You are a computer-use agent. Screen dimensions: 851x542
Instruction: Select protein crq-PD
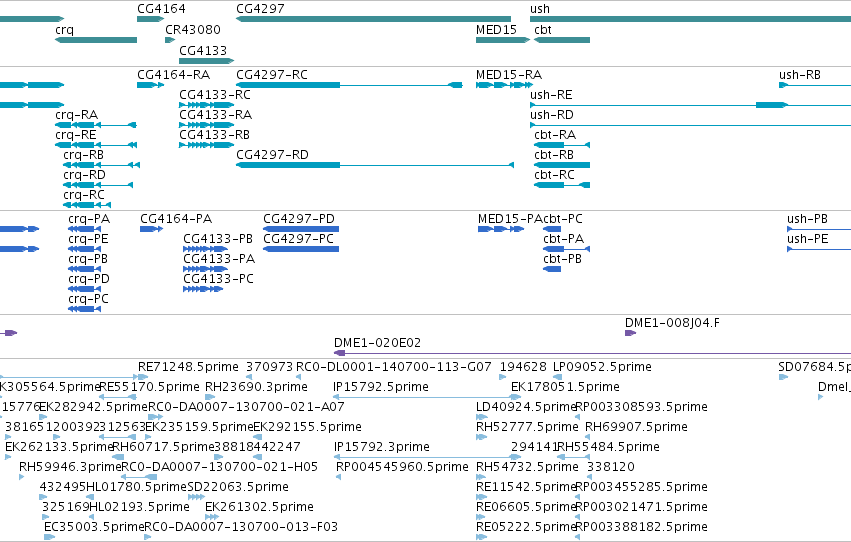click(85, 289)
